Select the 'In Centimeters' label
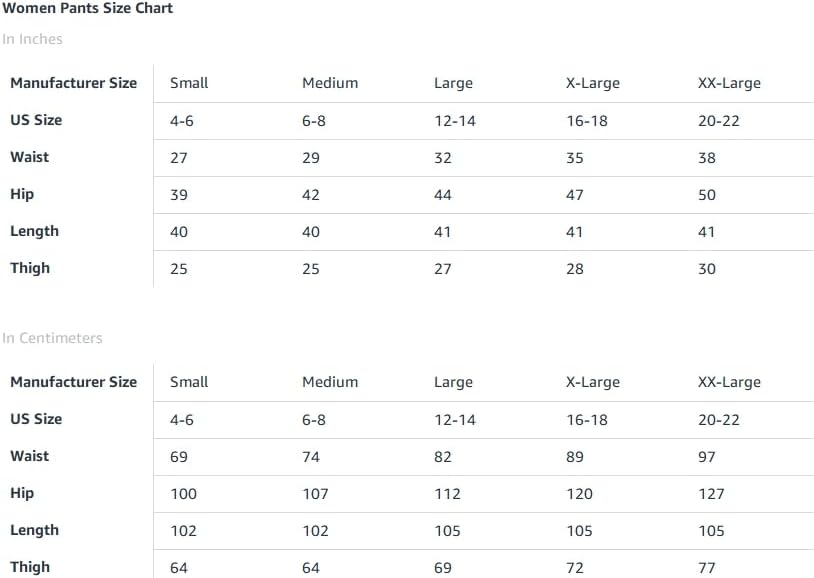Image resolution: width=814 pixels, height=578 pixels. [52, 339]
